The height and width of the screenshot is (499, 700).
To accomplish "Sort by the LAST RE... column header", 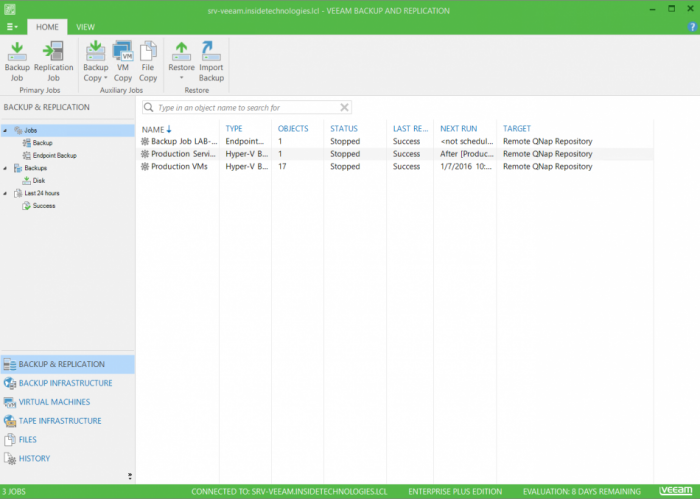I will [x=410, y=129].
